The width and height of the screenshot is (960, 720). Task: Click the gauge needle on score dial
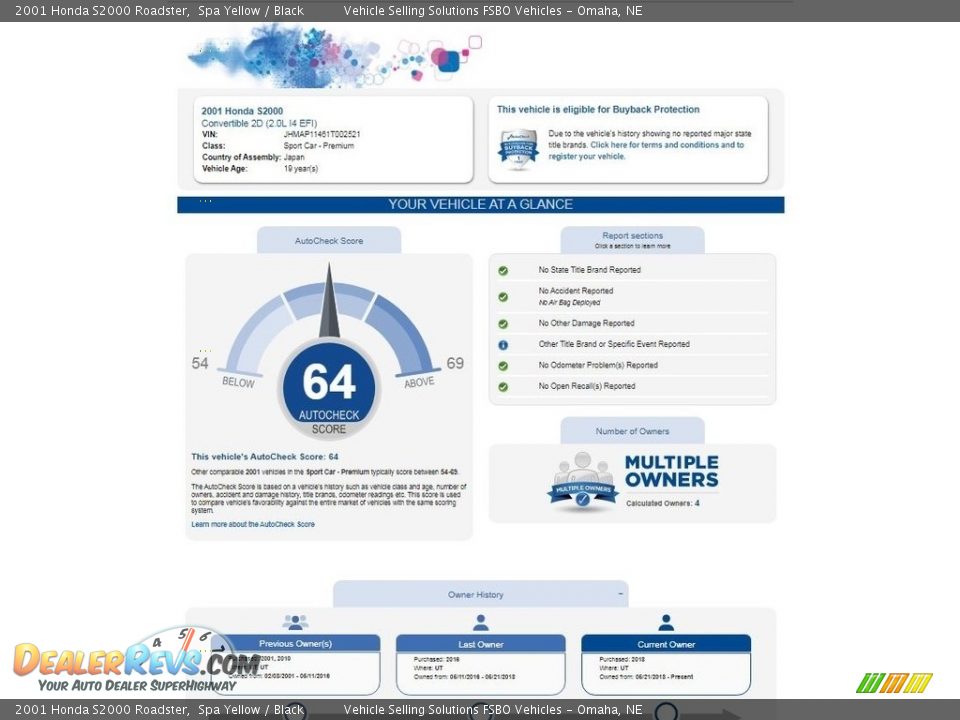pyautogui.click(x=329, y=301)
